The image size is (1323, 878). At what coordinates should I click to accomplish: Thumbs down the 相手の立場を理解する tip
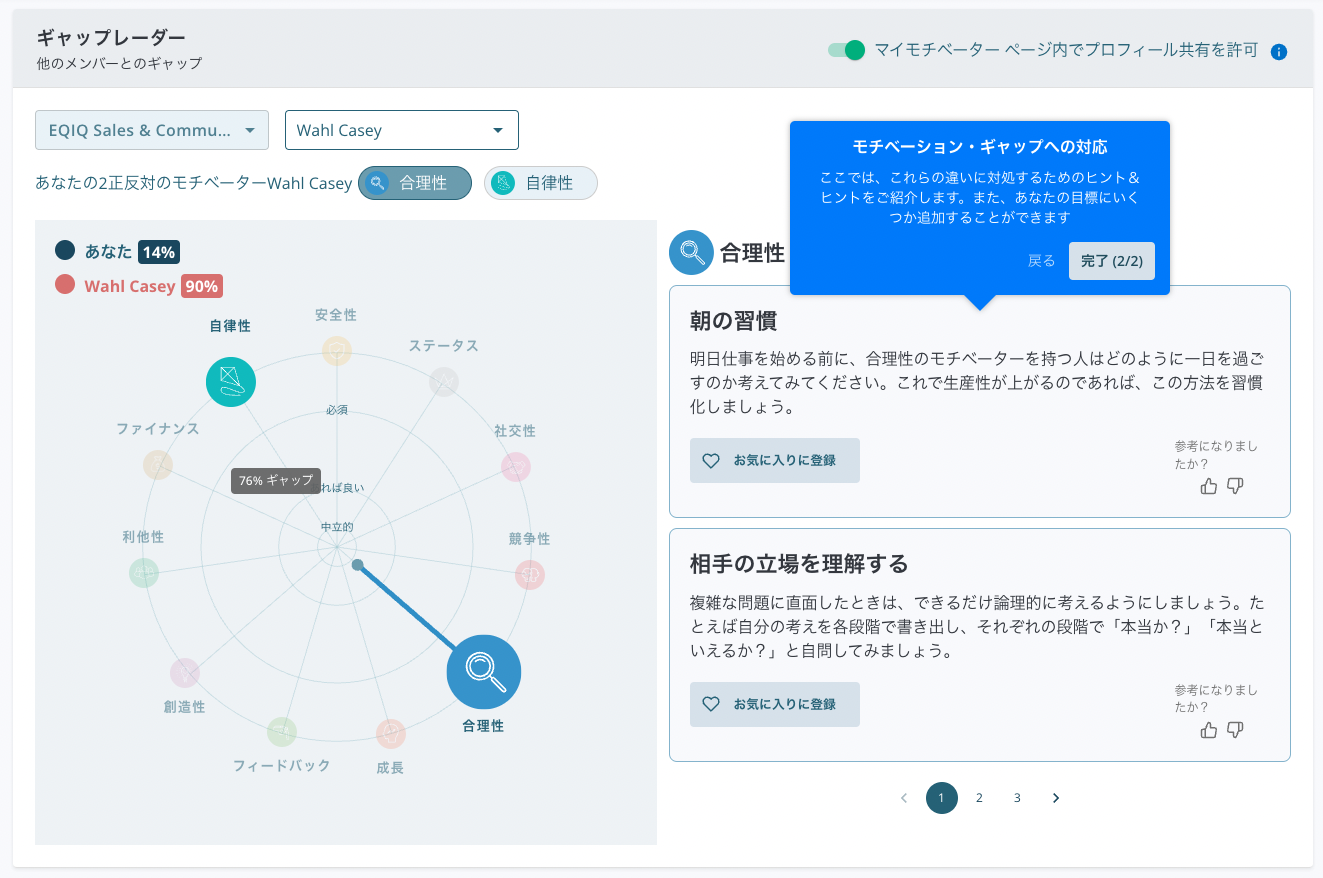(x=1235, y=730)
